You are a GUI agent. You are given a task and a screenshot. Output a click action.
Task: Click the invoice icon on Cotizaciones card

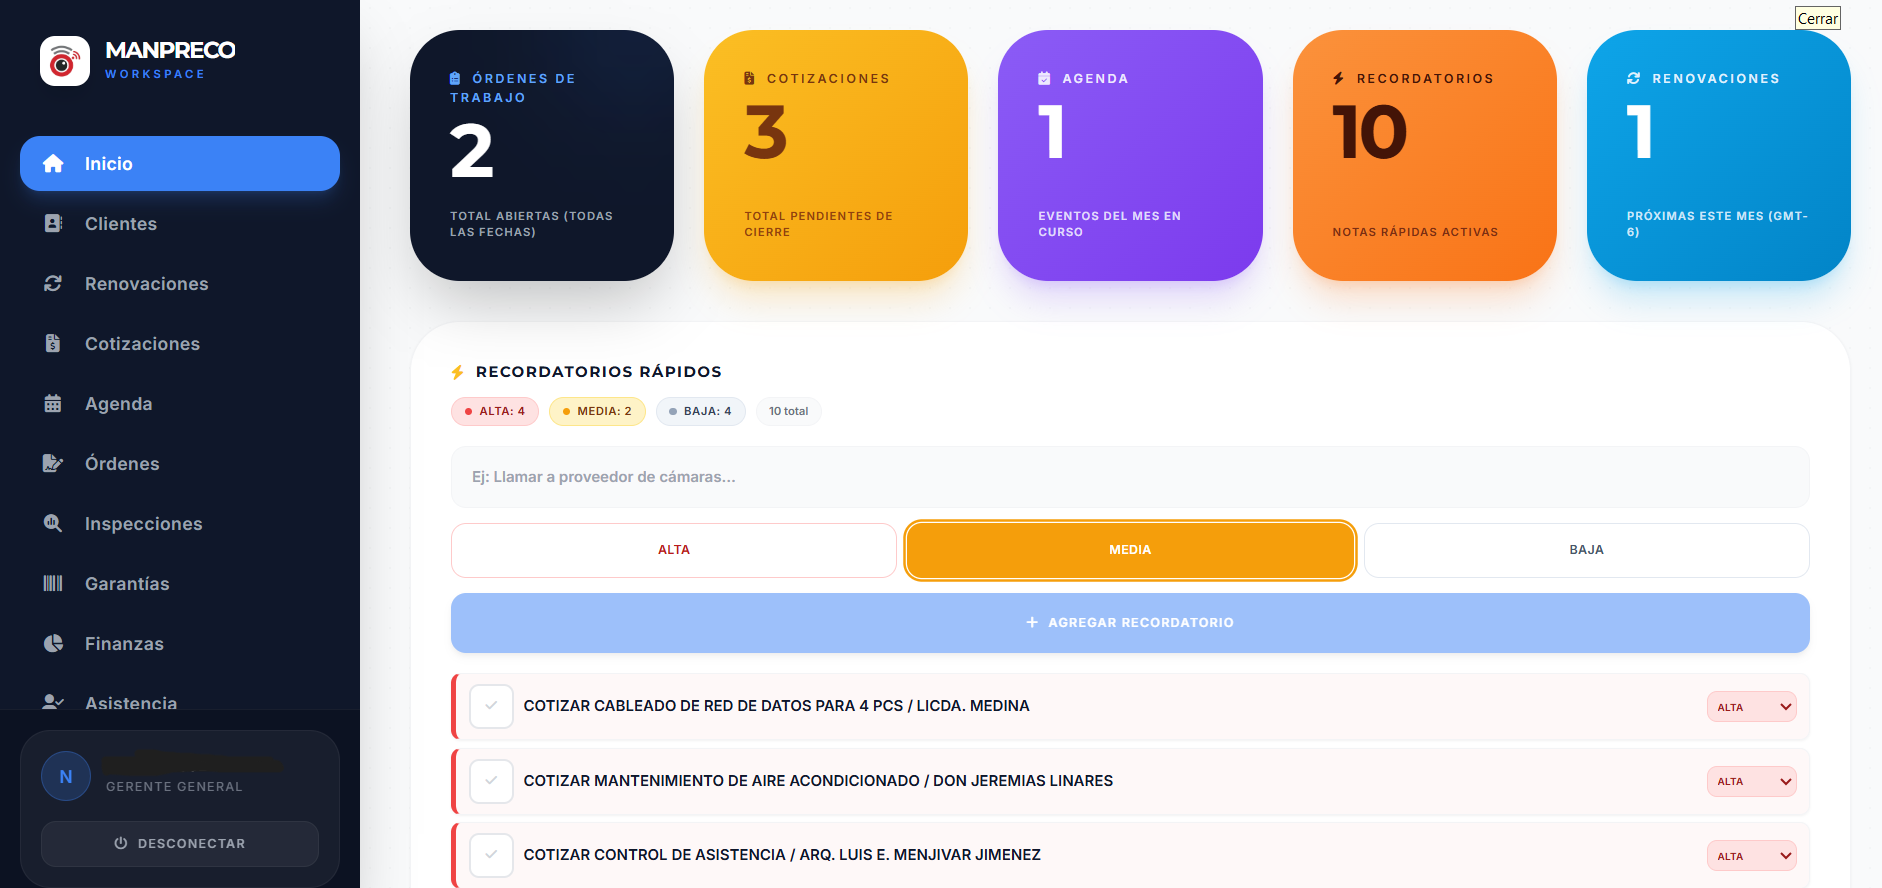[x=749, y=78]
